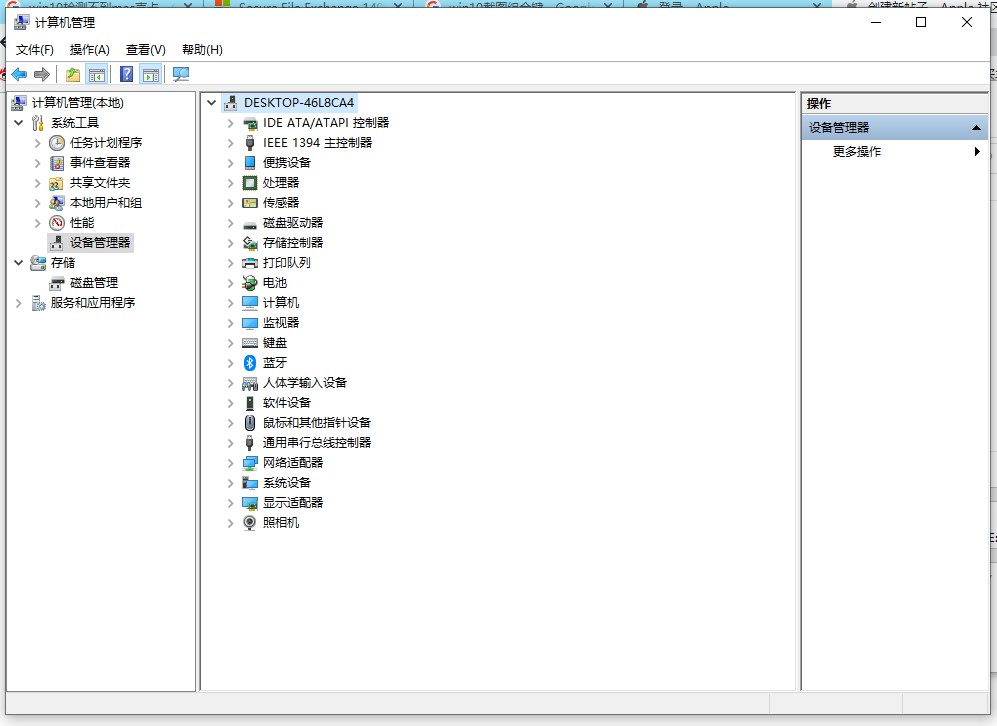Collapse the 设备管理器 actions section arrow

click(976, 128)
